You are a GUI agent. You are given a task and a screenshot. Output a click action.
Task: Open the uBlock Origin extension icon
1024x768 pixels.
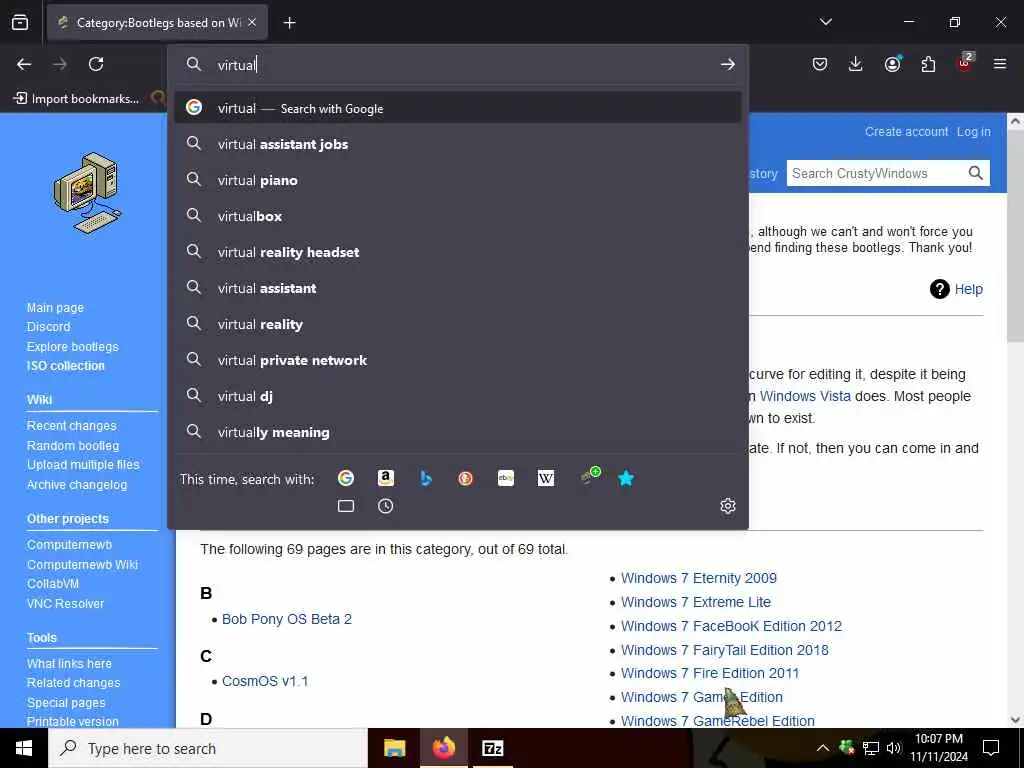(965, 62)
